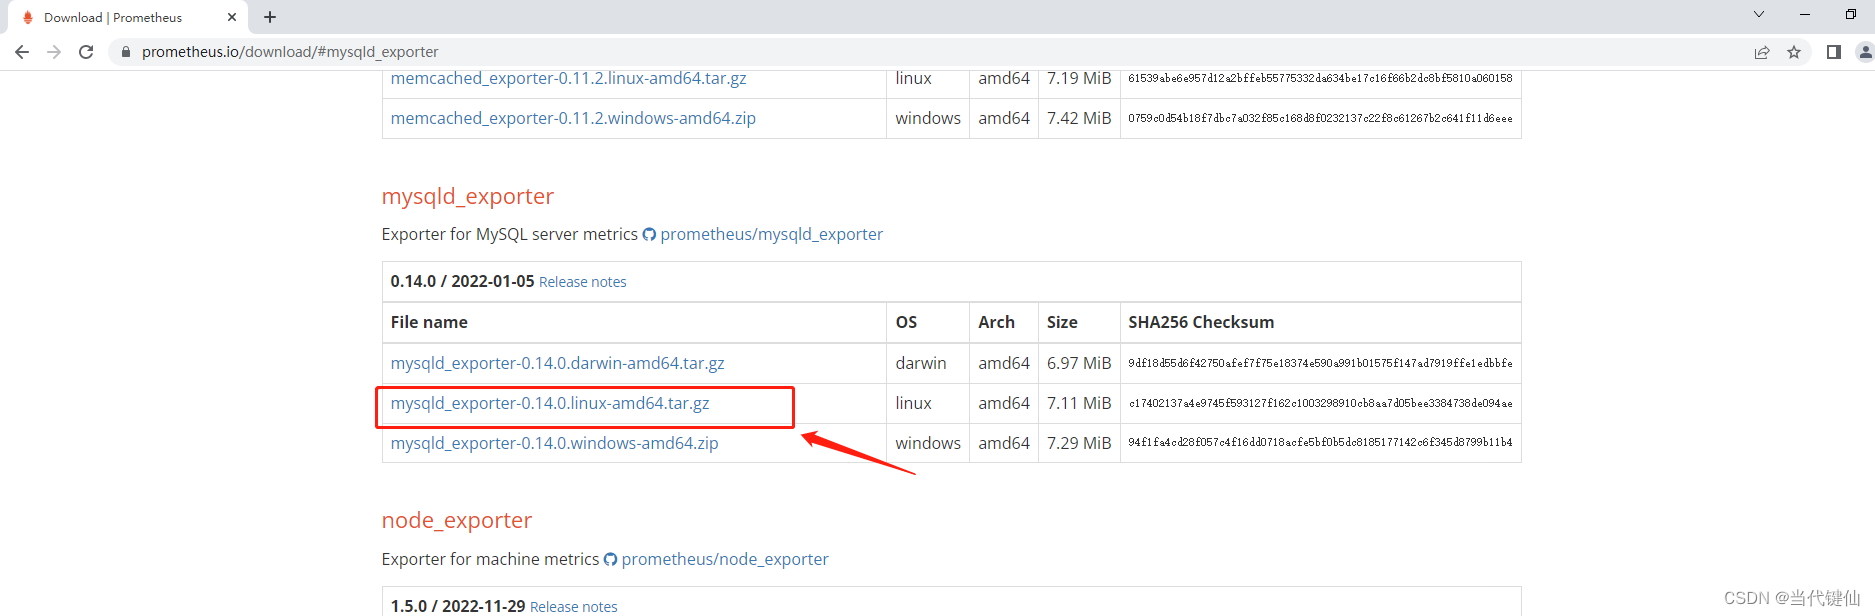Select the checksum starting with 9df18d55

coord(1320,363)
